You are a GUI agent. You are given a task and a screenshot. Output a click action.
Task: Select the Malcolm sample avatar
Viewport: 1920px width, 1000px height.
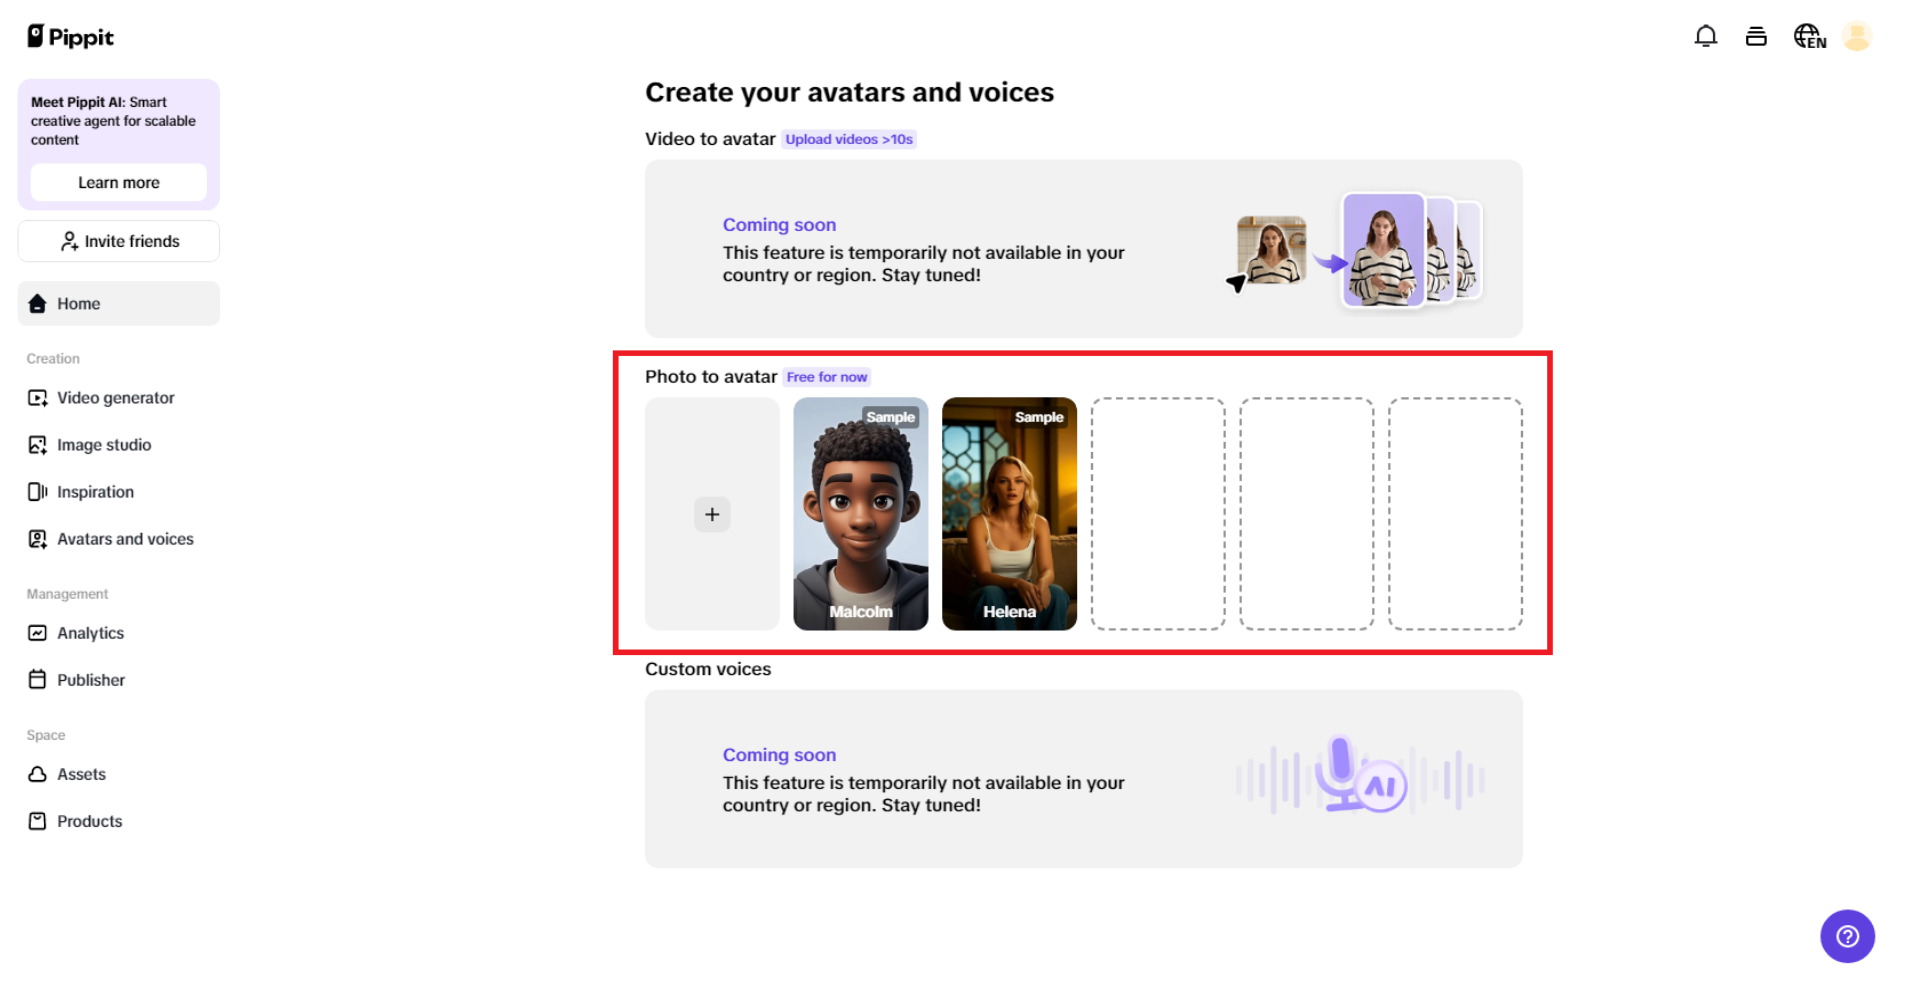[861, 514]
